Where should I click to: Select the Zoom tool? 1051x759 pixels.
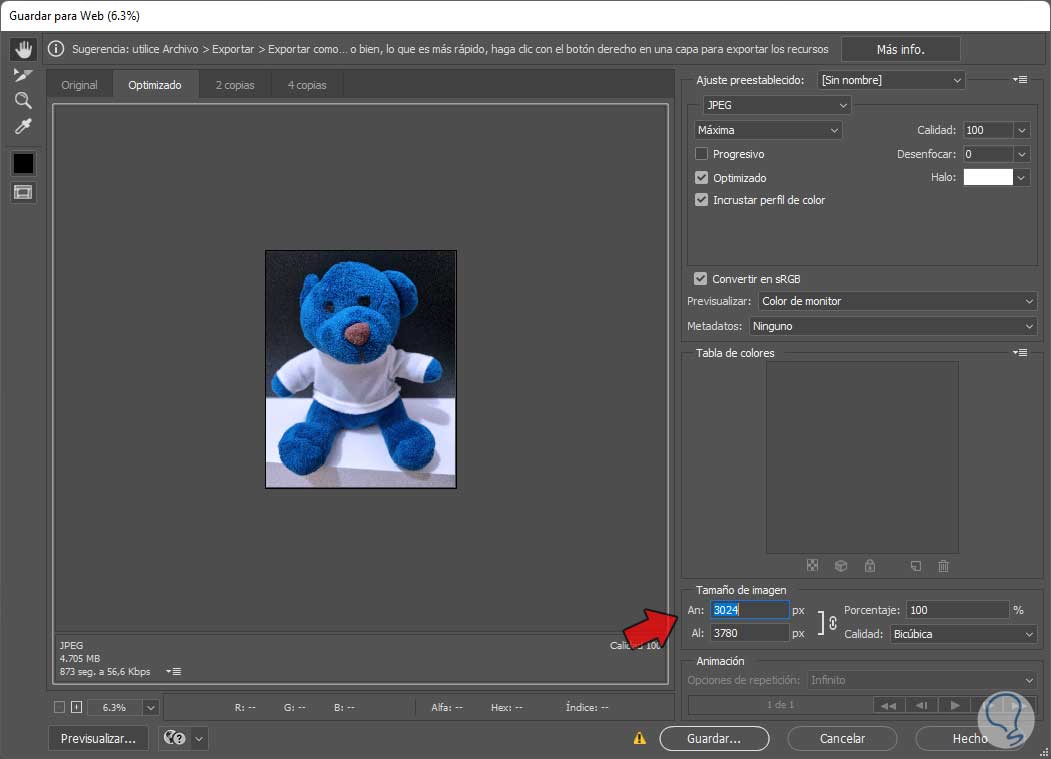23,100
